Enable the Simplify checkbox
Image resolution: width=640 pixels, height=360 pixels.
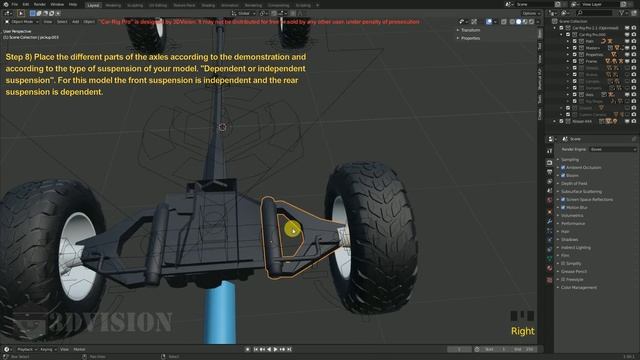pos(563,264)
